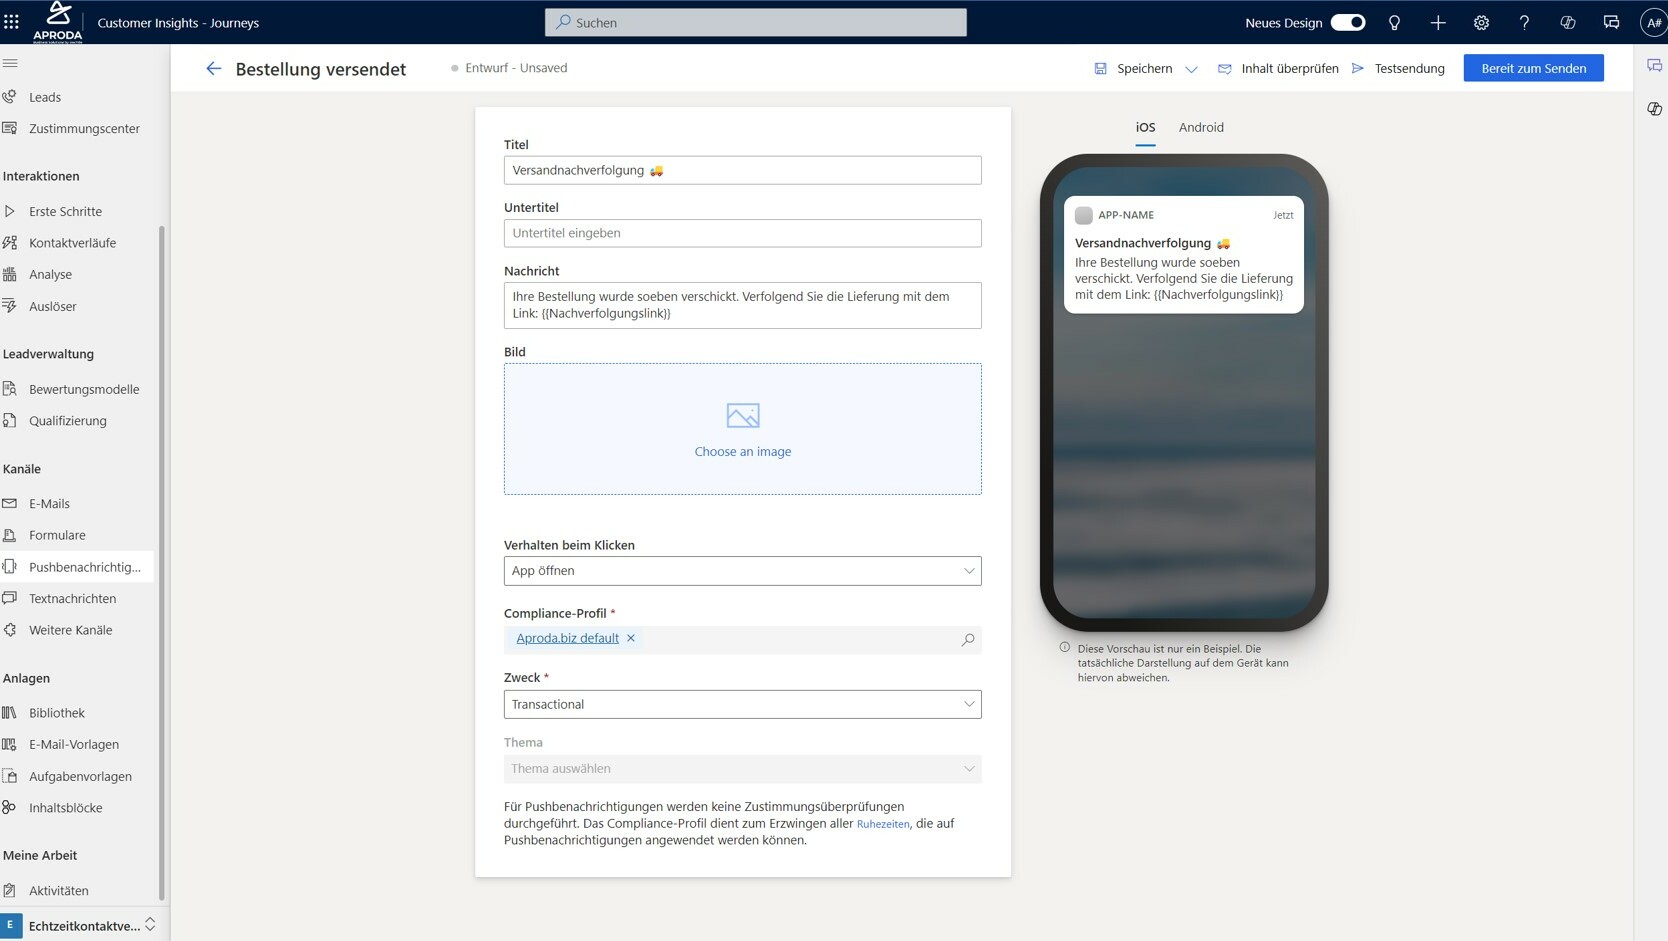Click the Untertitel eingeben input field
The width and height of the screenshot is (1668, 941).
(742, 233)
